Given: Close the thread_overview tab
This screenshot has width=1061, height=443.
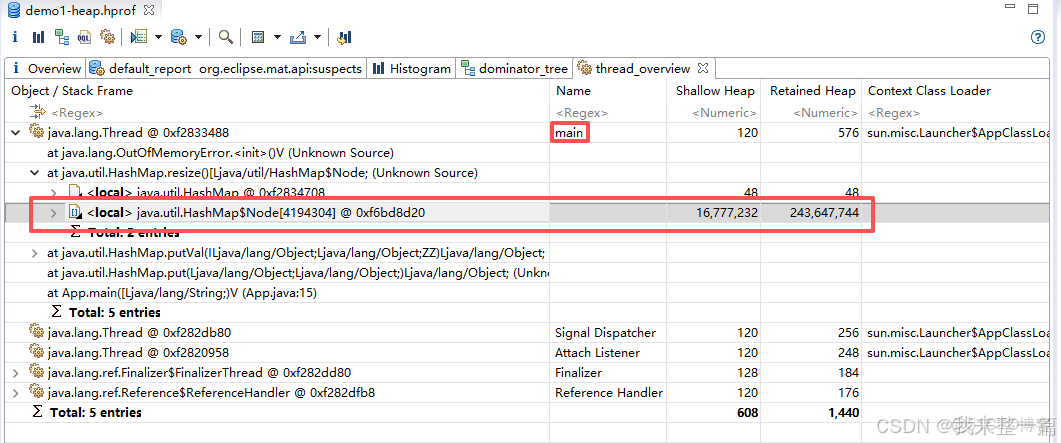Looking at the screenshot, I should pos(702,68).
